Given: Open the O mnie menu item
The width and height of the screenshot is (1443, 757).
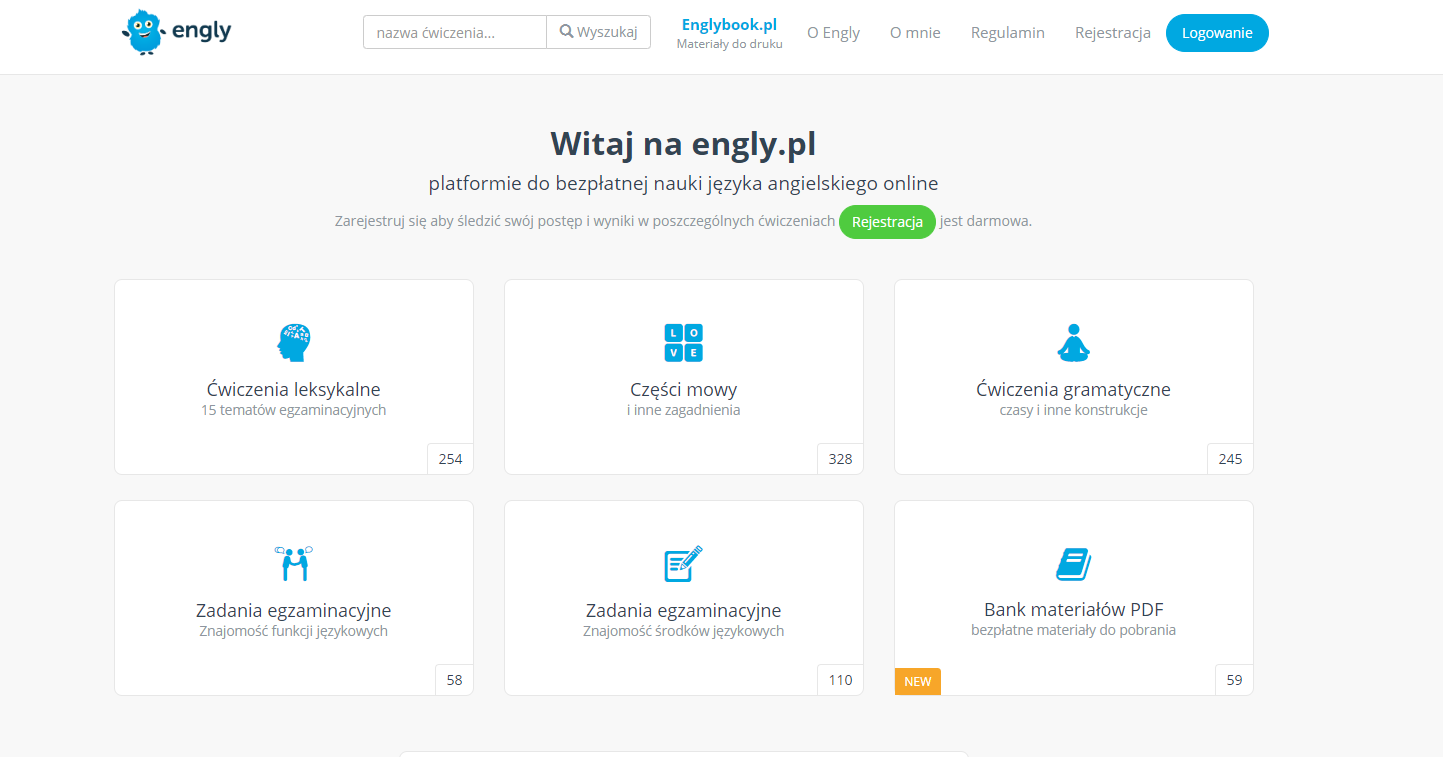Looking at the screenshot, I should tap(915, 33).
